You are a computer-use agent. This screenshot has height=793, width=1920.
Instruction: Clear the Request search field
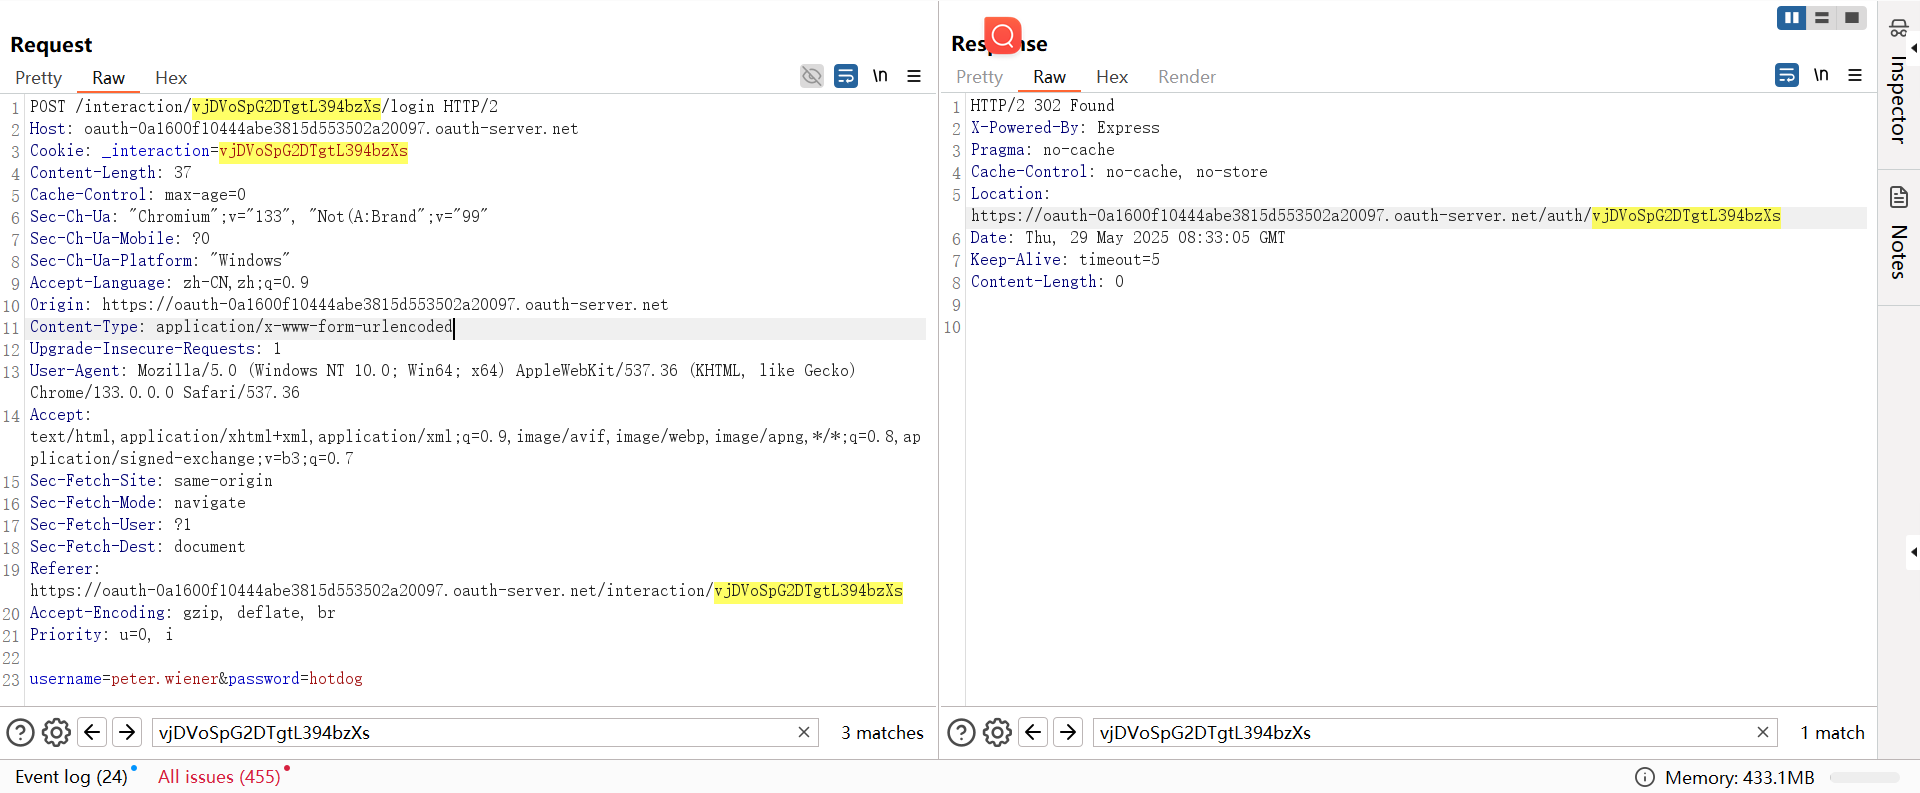(803, 733)
